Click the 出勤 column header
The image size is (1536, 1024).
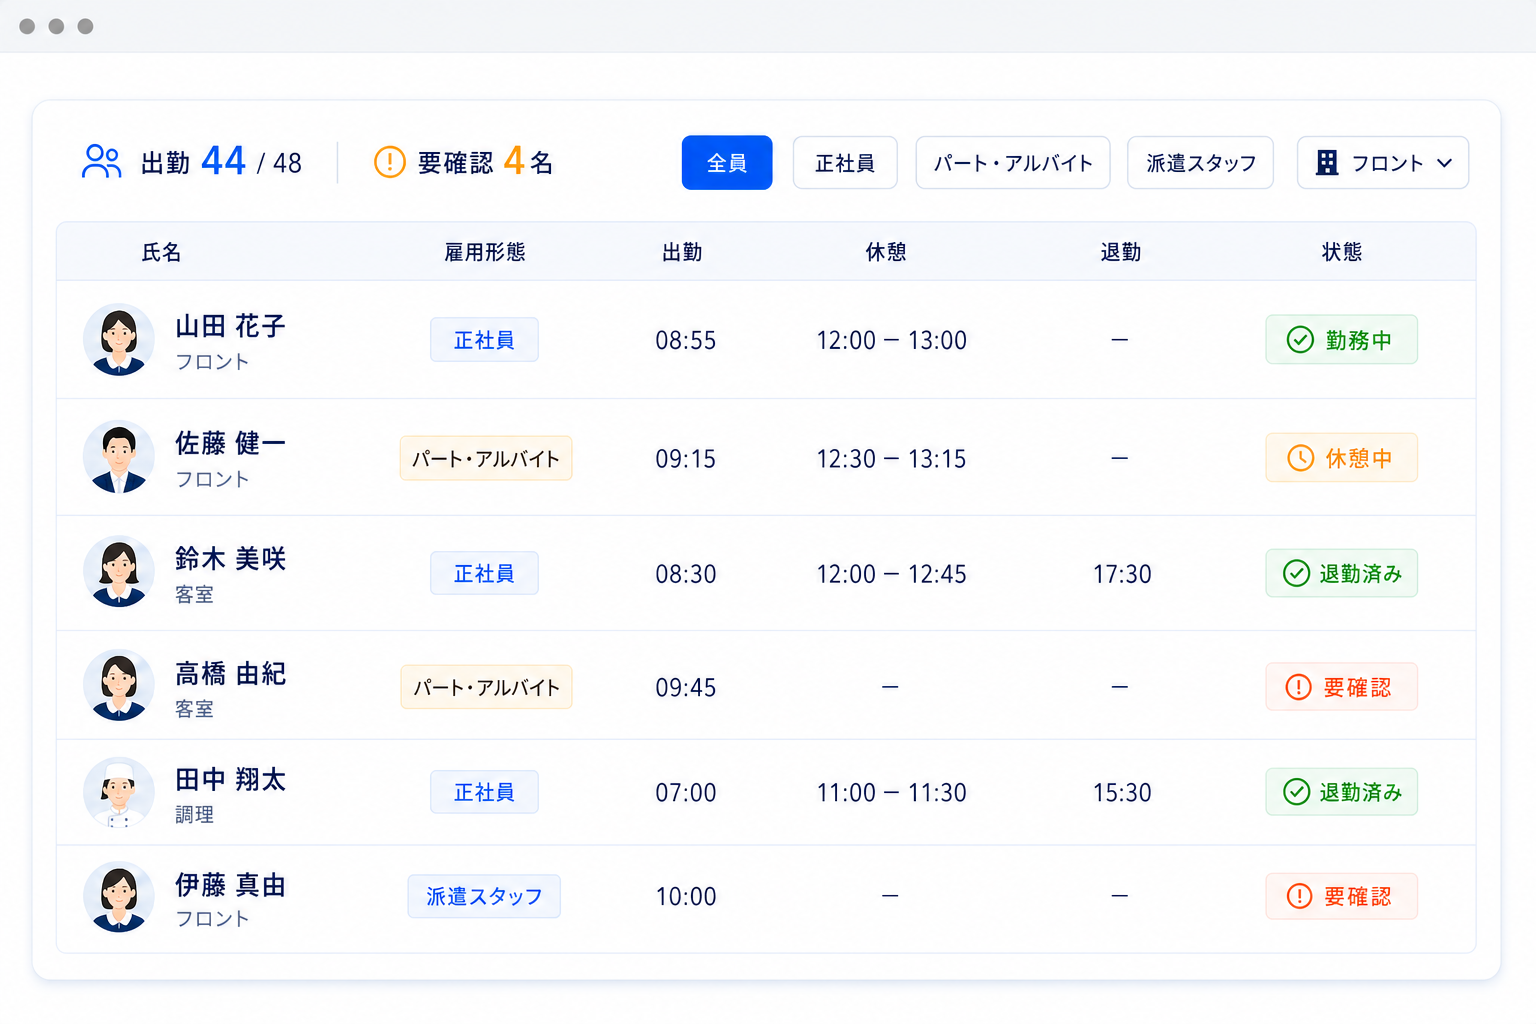tap(682, 252)
